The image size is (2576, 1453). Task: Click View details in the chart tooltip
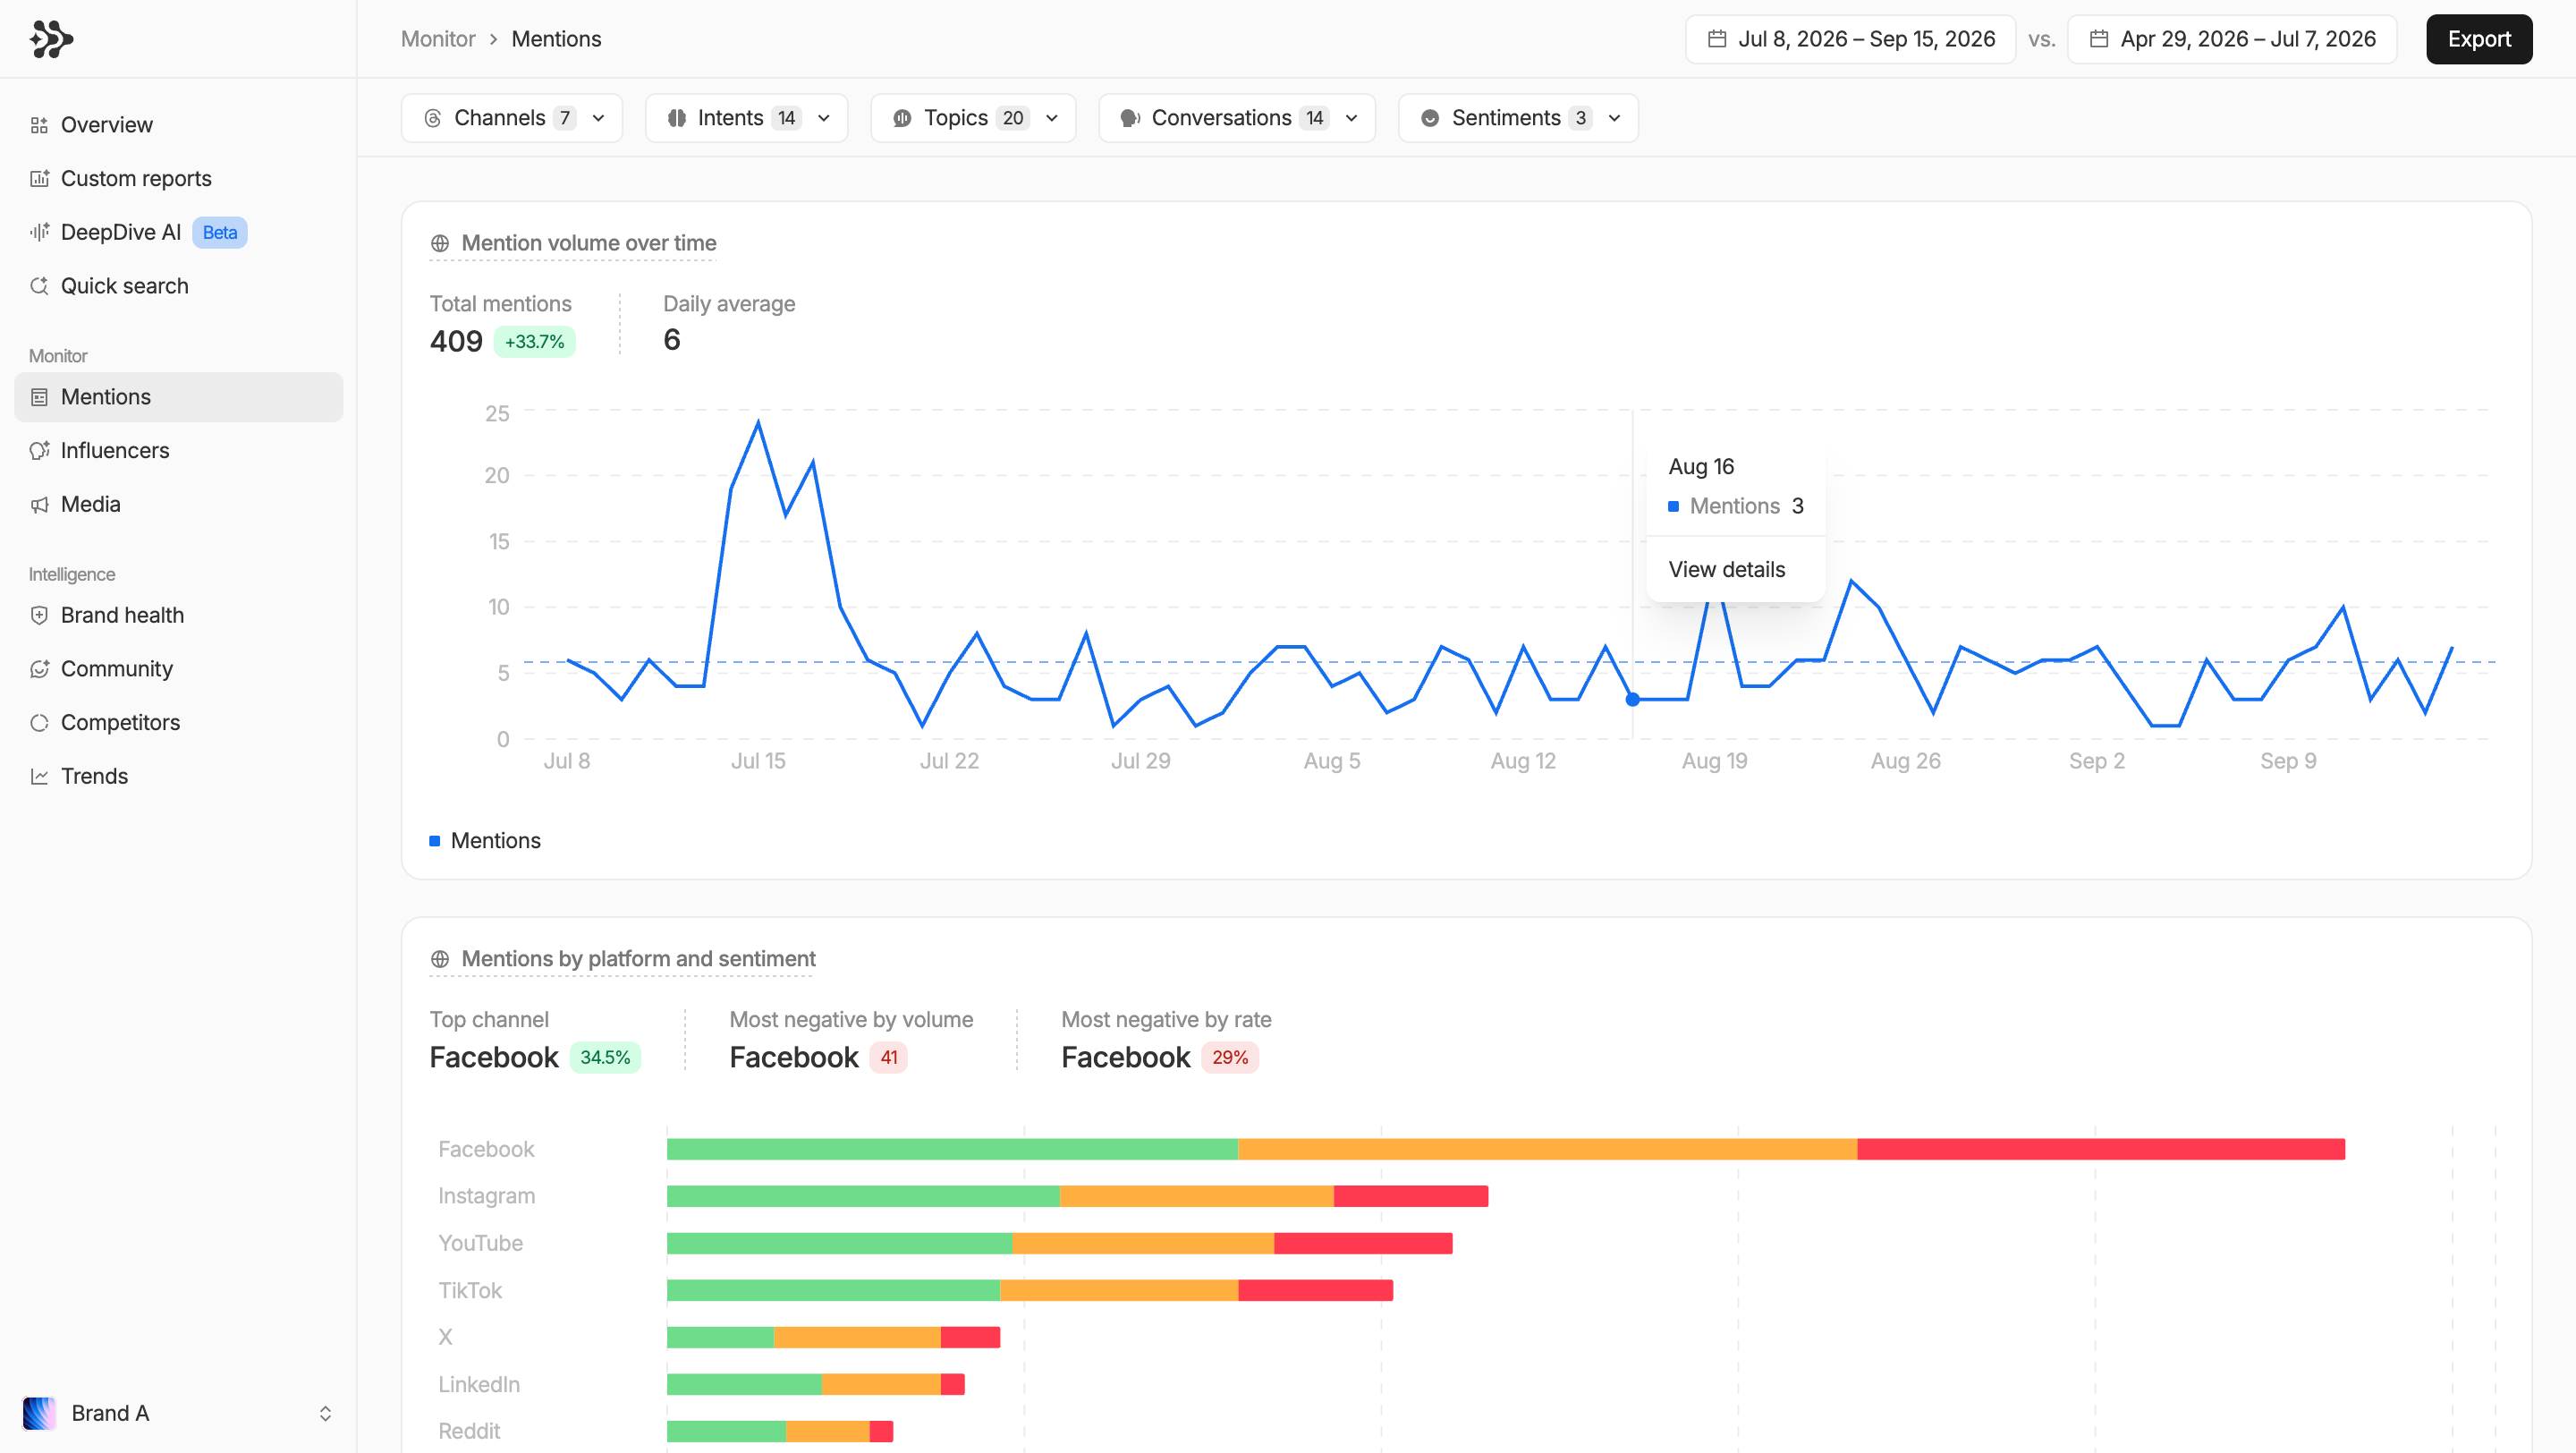click(x=1727, y=569)
